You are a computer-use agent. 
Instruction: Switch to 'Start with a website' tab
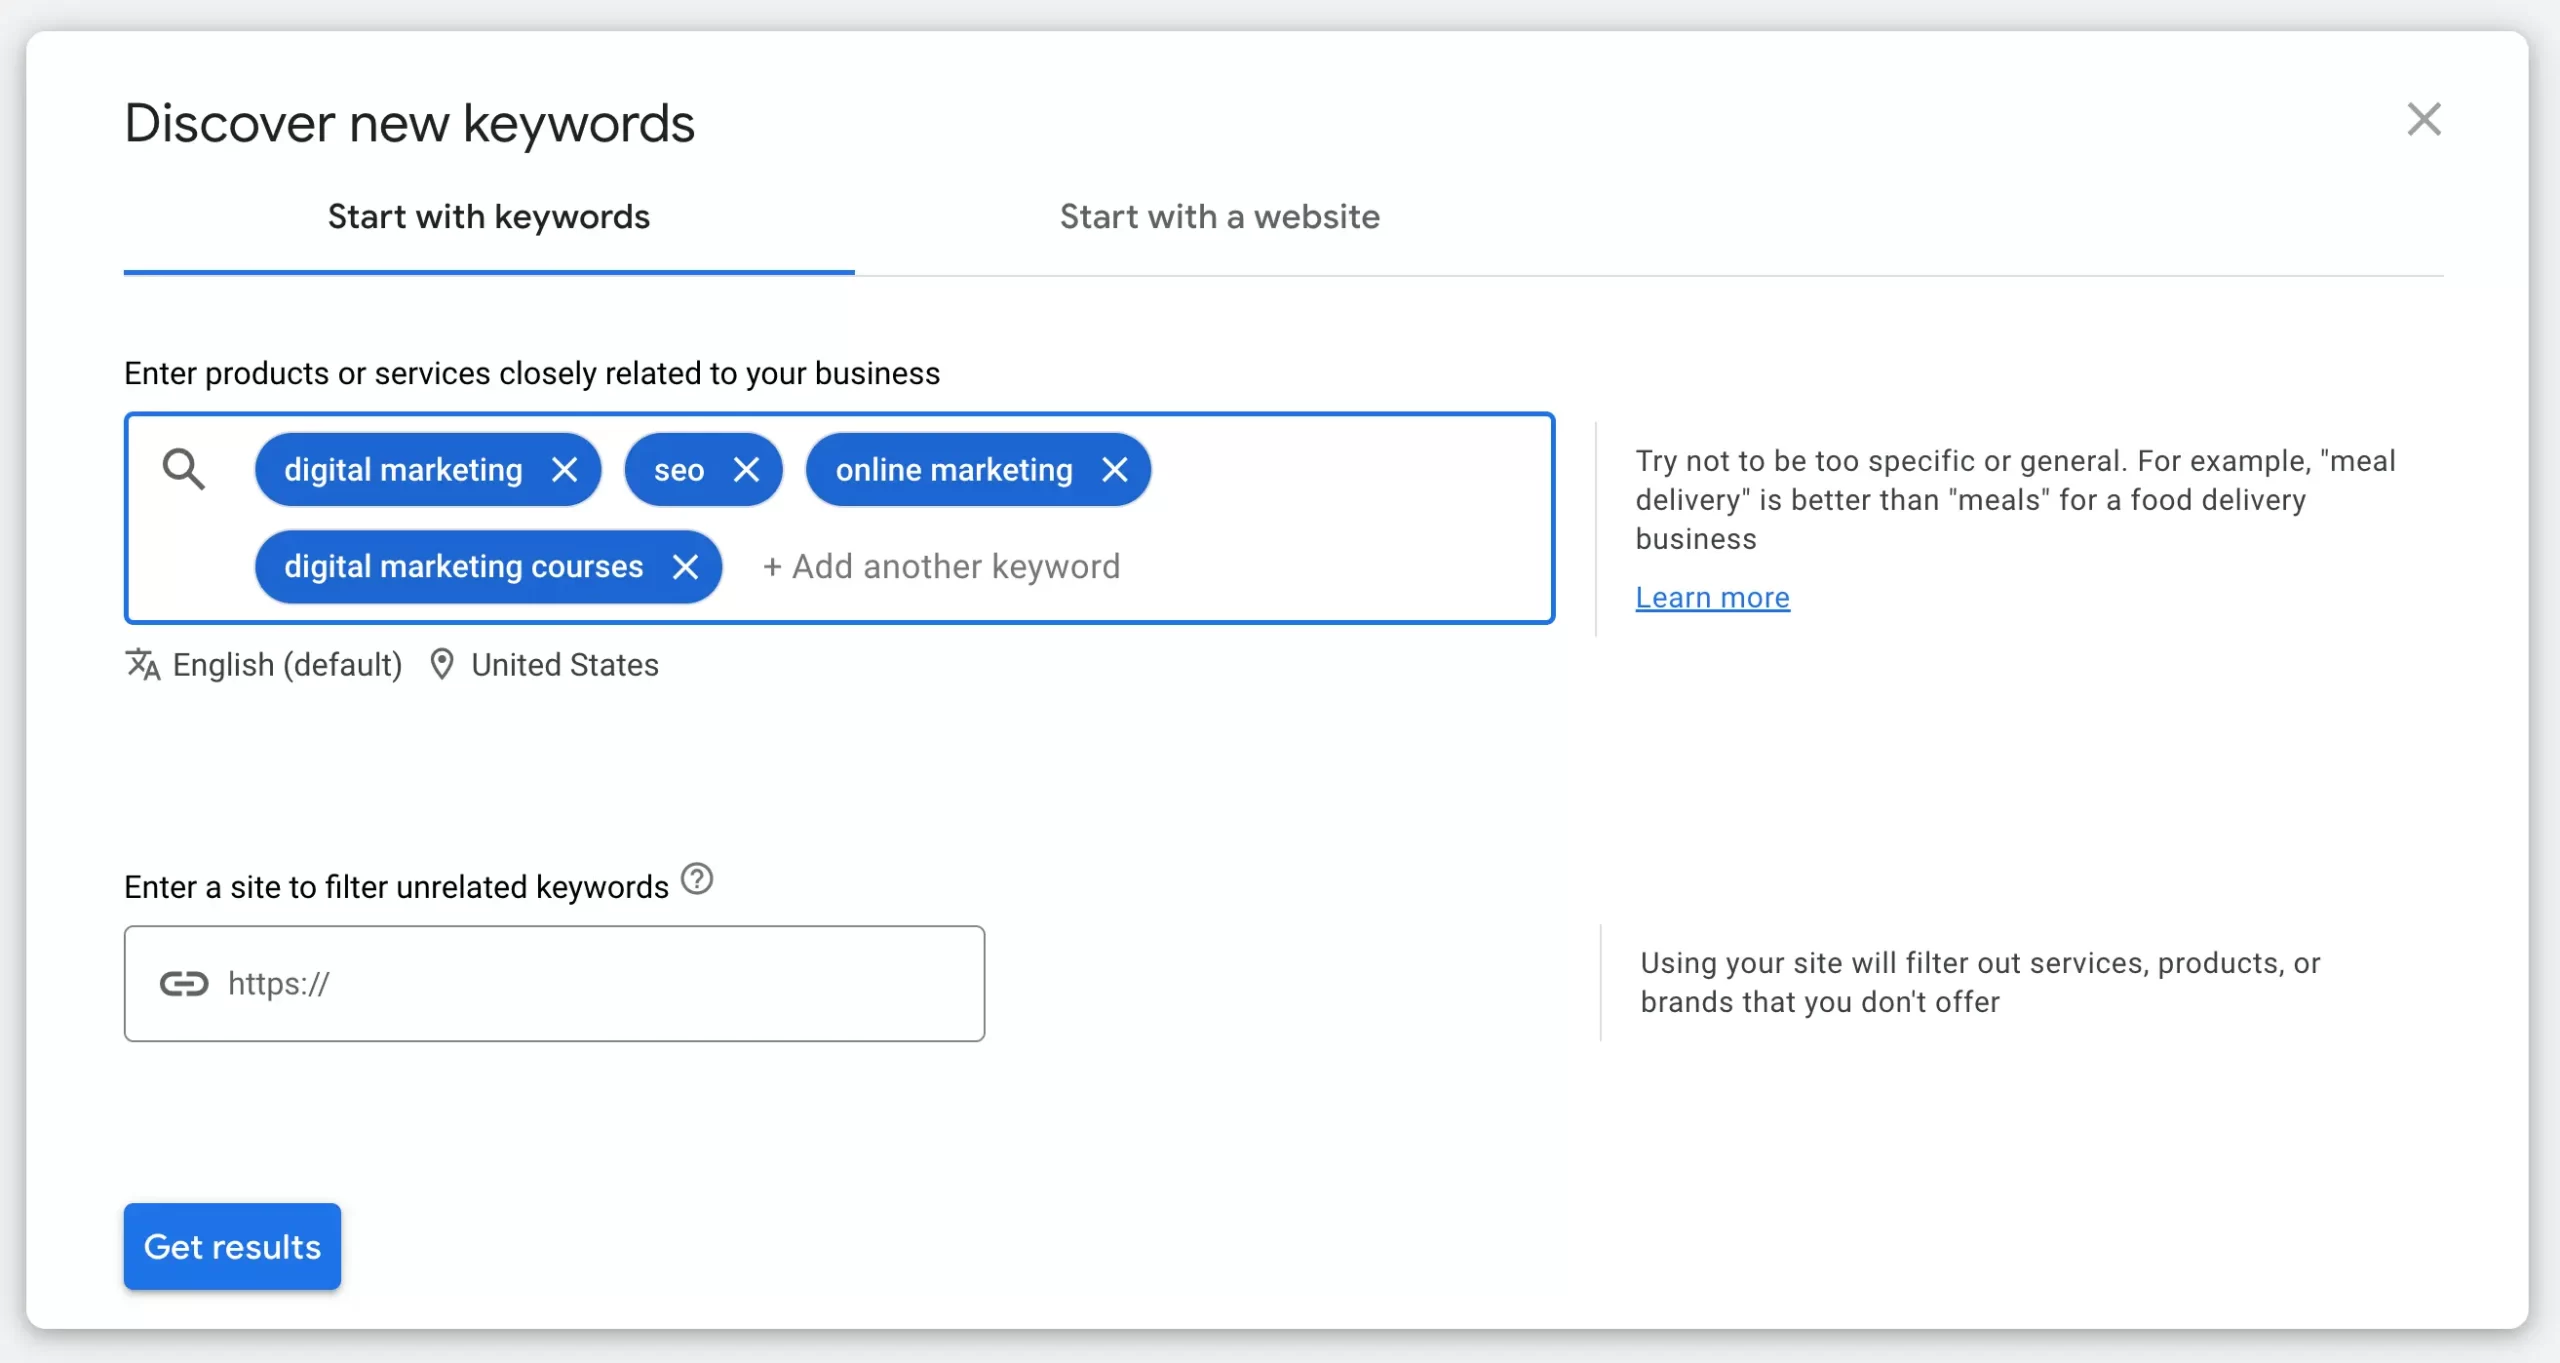point(1219,217)
